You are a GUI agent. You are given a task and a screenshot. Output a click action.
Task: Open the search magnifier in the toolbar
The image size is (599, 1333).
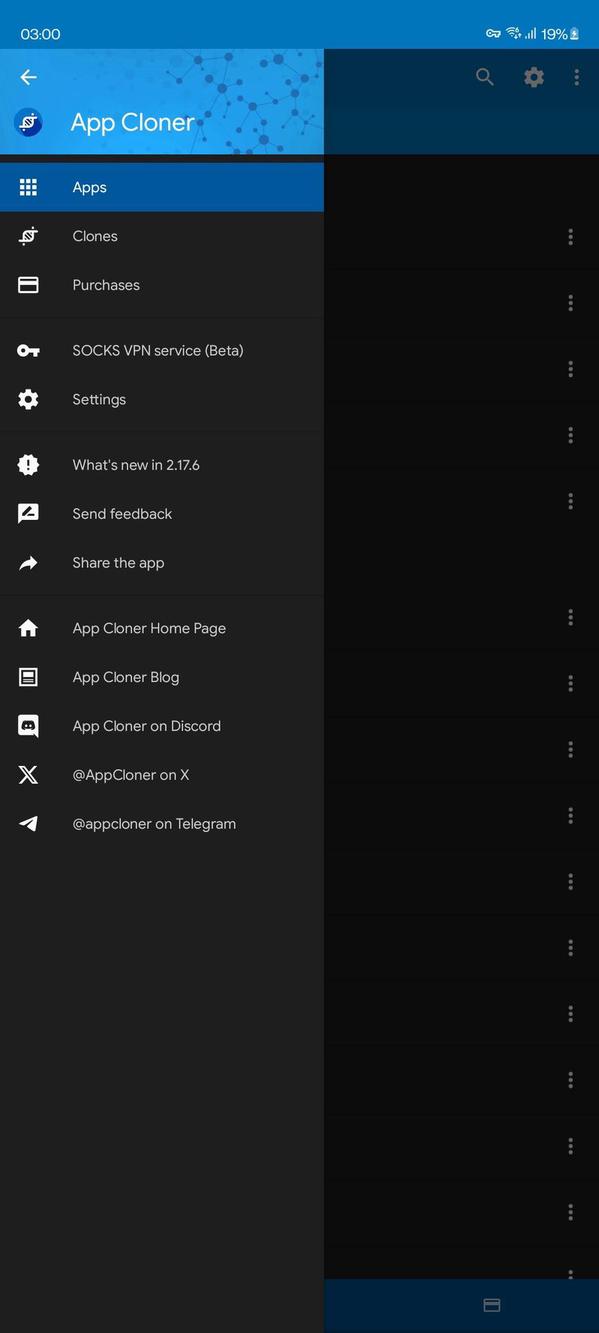point(484,77)
